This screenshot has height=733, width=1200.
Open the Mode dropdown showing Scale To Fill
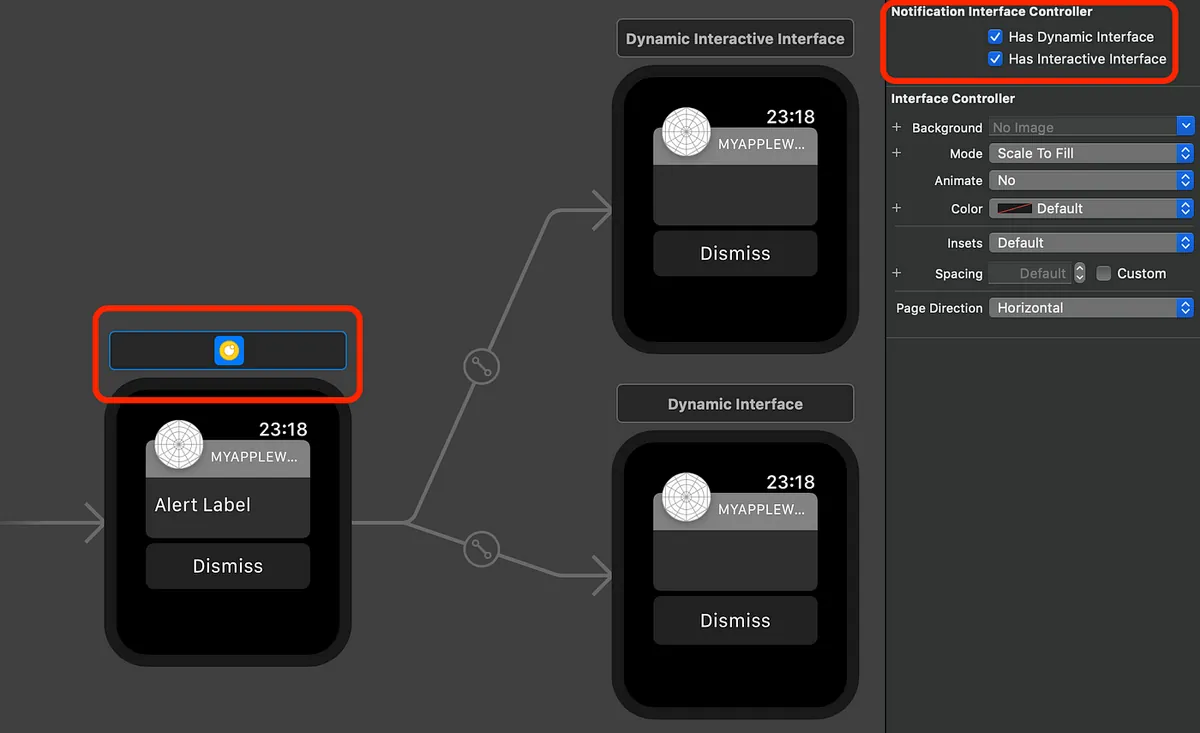tap(1090, 152)
